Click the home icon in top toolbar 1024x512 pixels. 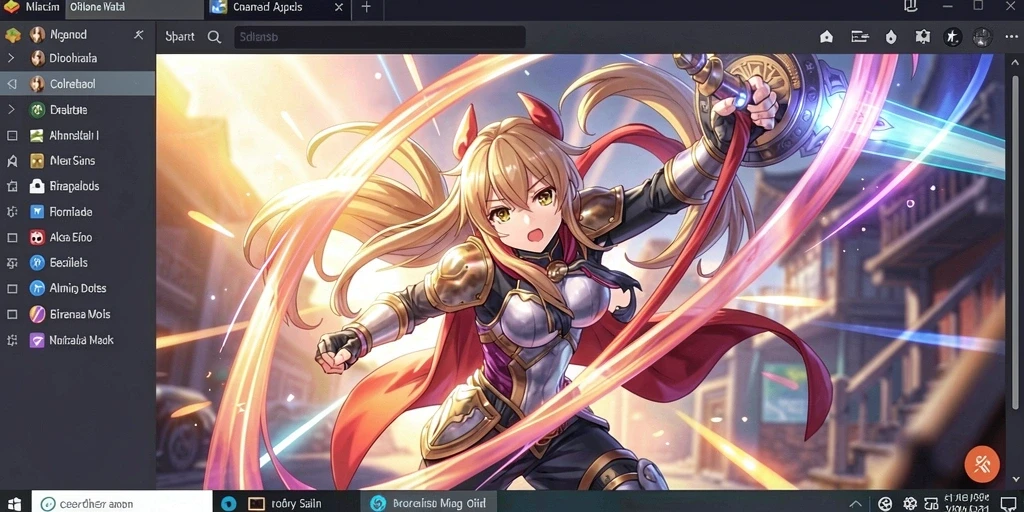click(x=826, y=37)
